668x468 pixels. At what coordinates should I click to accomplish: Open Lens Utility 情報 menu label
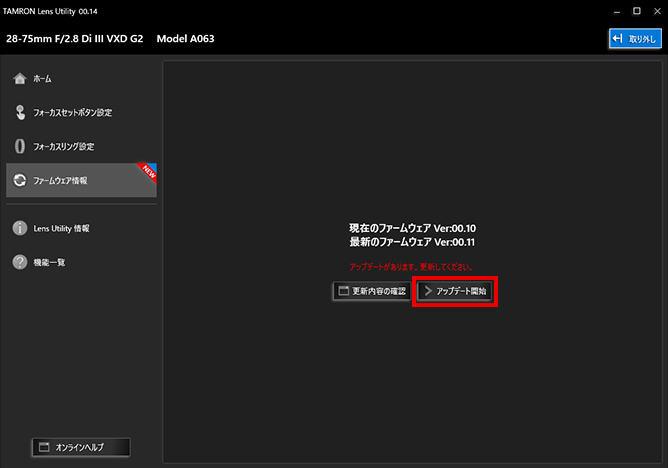[61, 229]
